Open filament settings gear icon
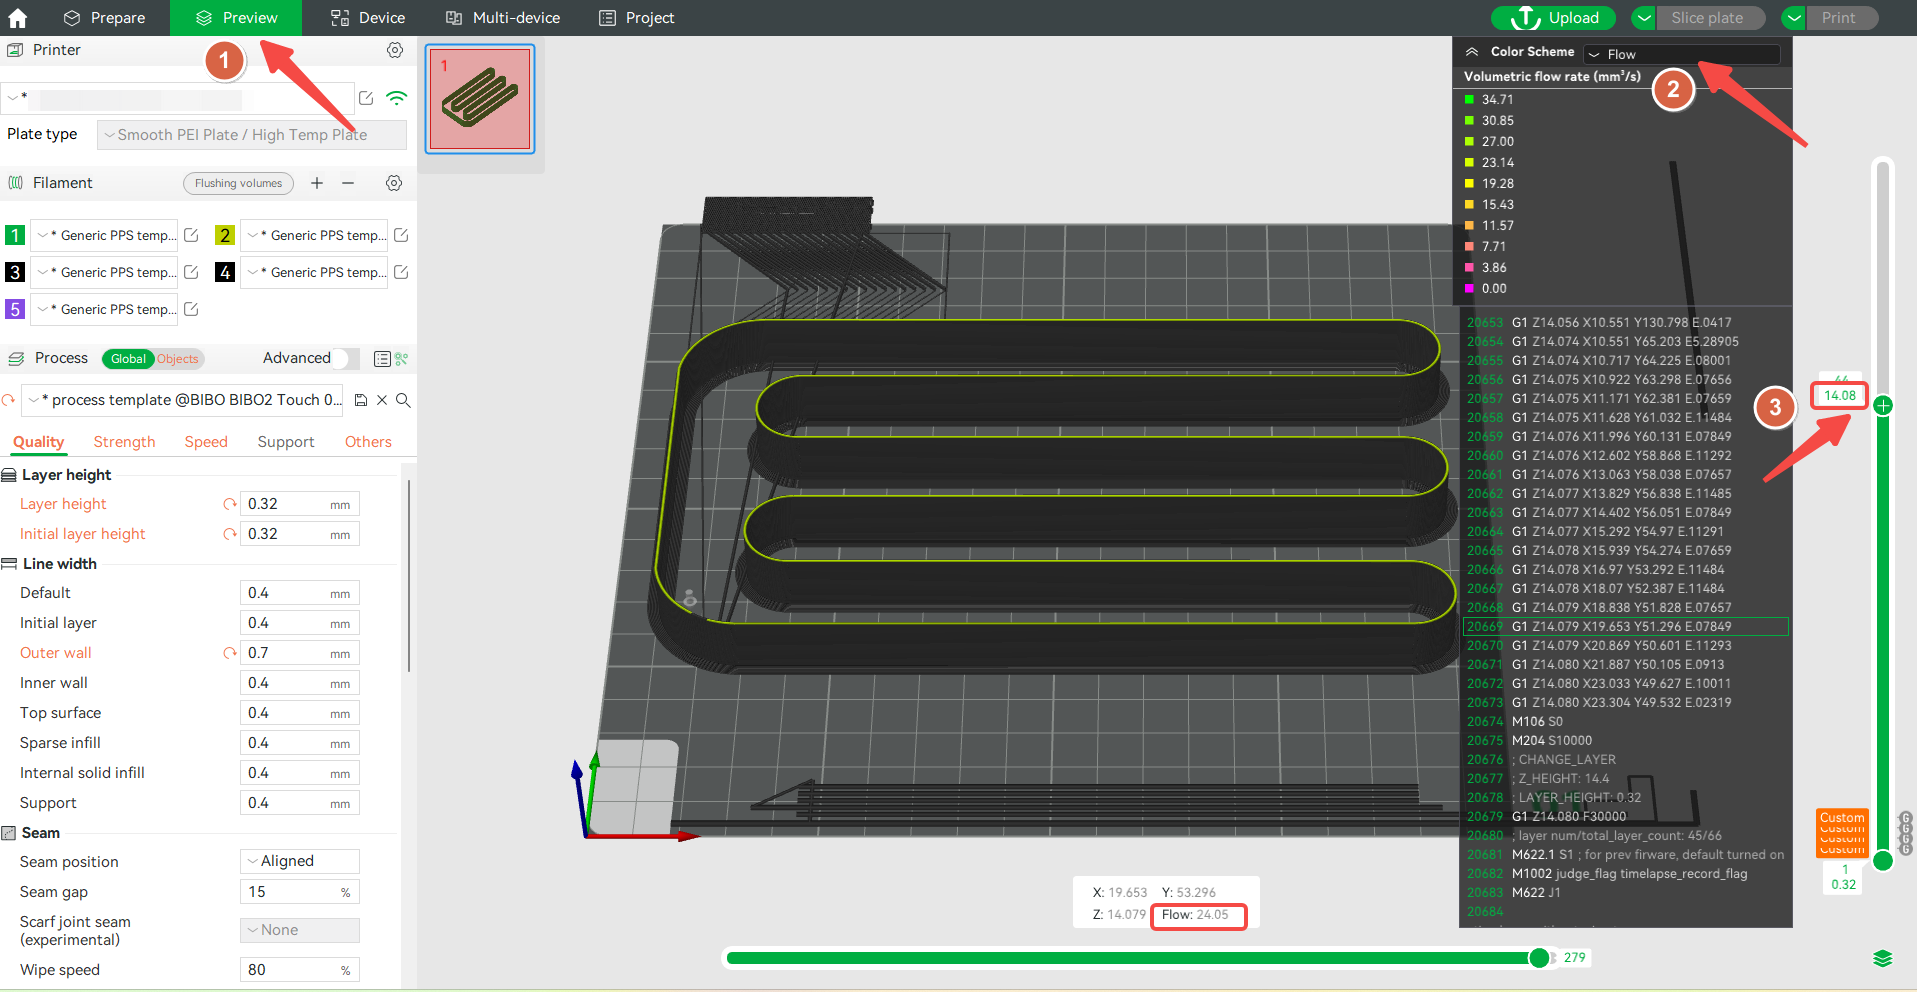This screenshot has height=992, width=1917. 394,183
